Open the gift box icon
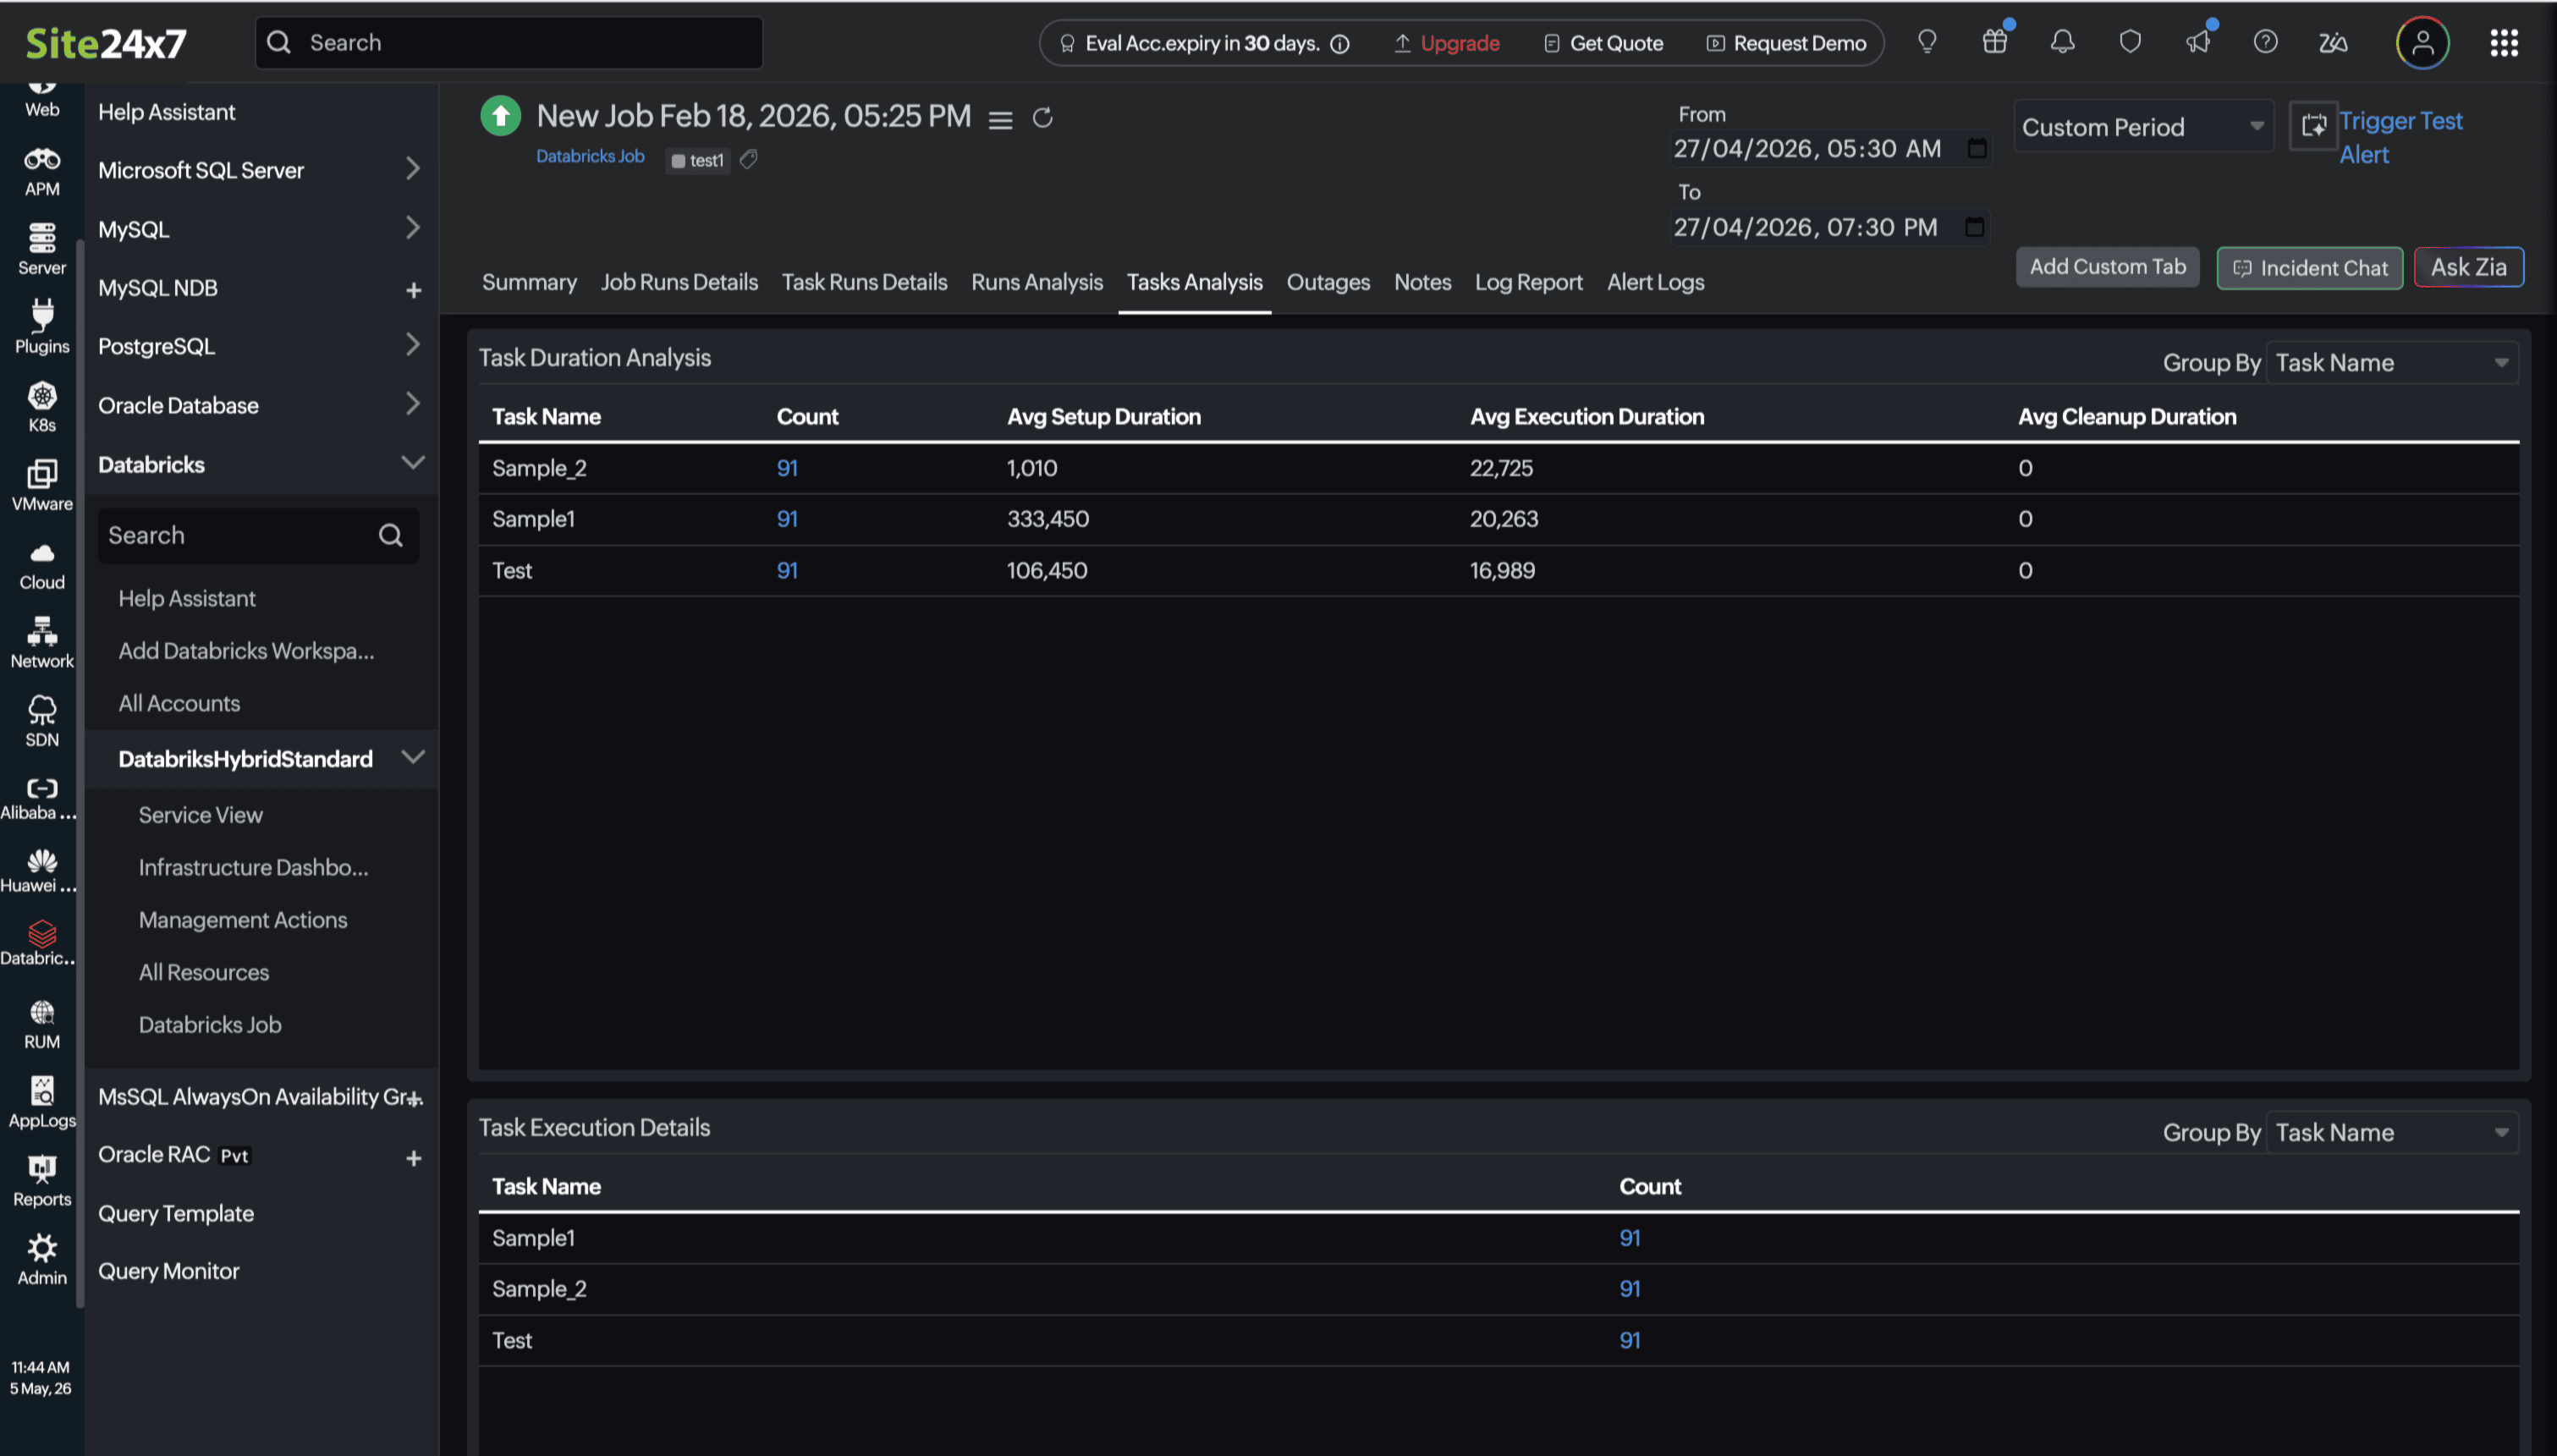Viewport: 2557px width, 1456px height. click(1995, 42)
